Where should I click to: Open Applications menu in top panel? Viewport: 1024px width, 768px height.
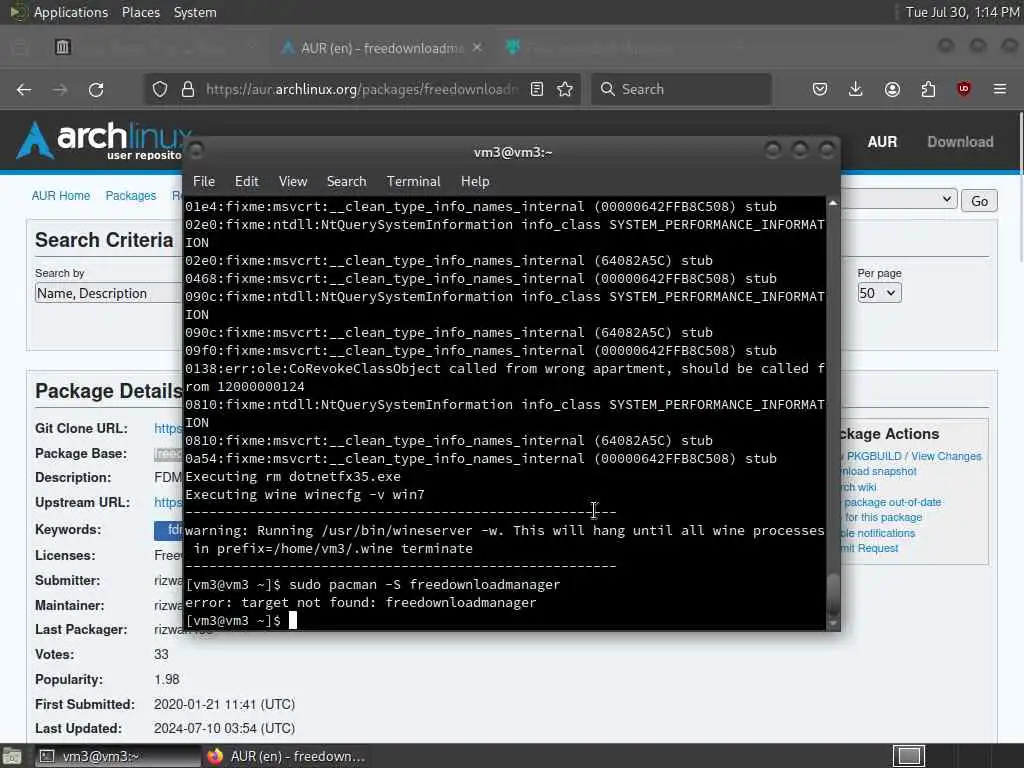coord(71,12)
